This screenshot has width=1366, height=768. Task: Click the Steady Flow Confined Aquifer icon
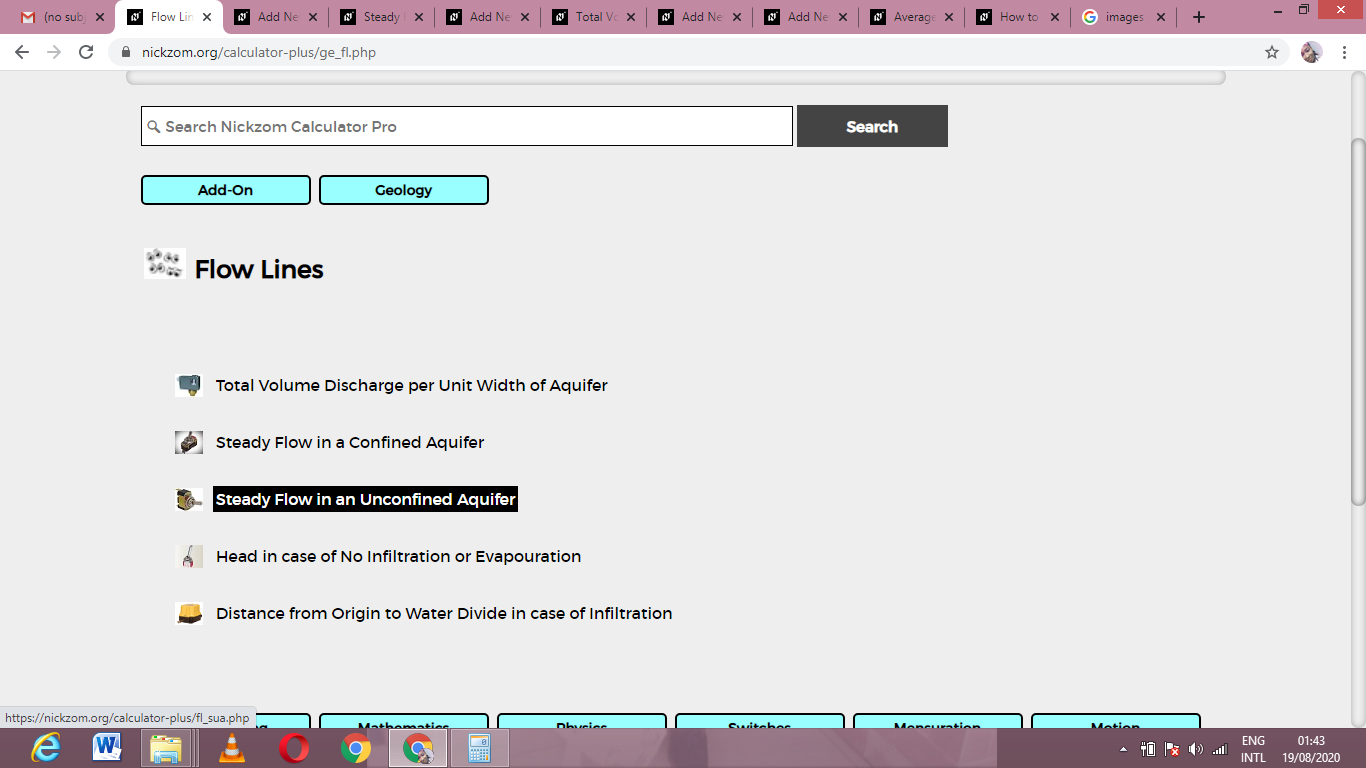click(189, 442)
